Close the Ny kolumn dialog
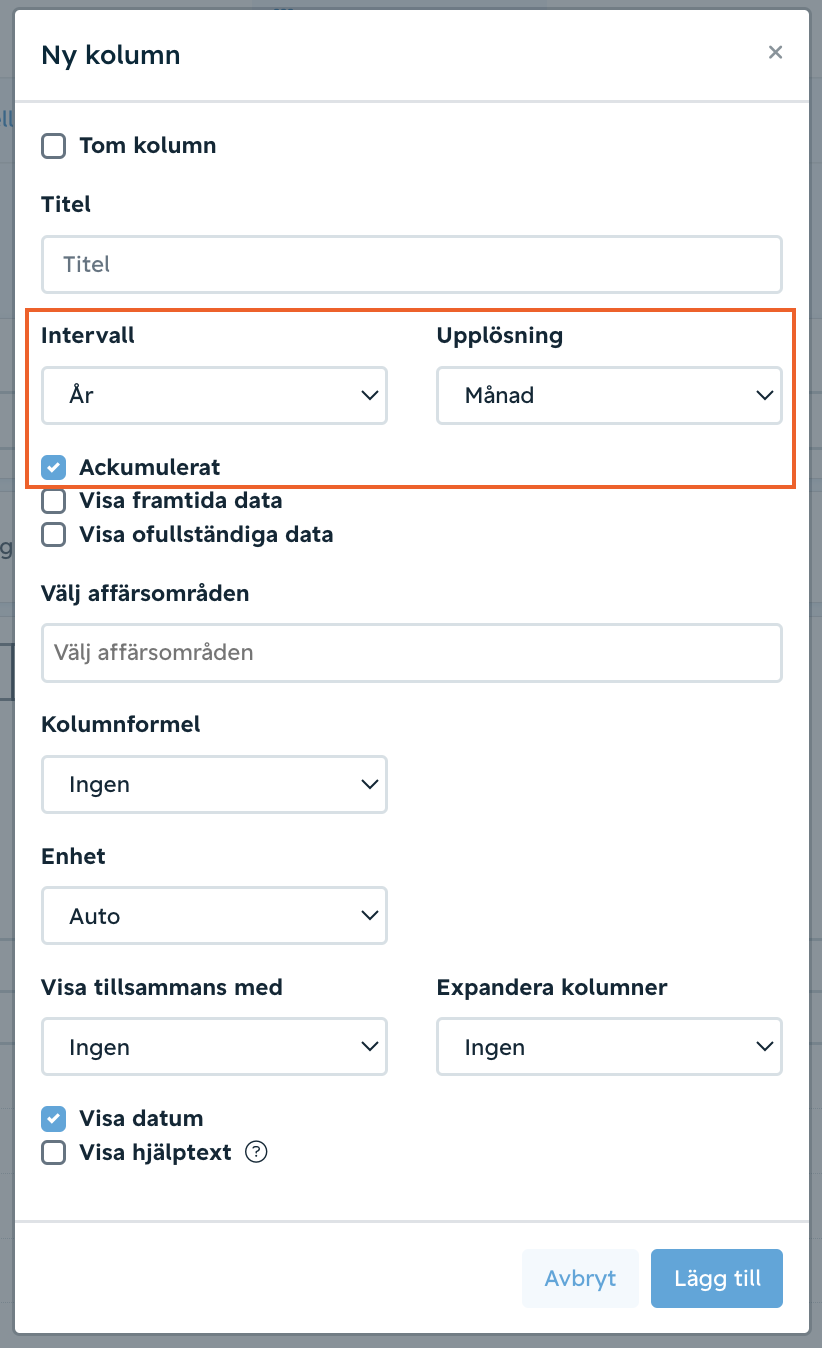 [x=775, y=53]
